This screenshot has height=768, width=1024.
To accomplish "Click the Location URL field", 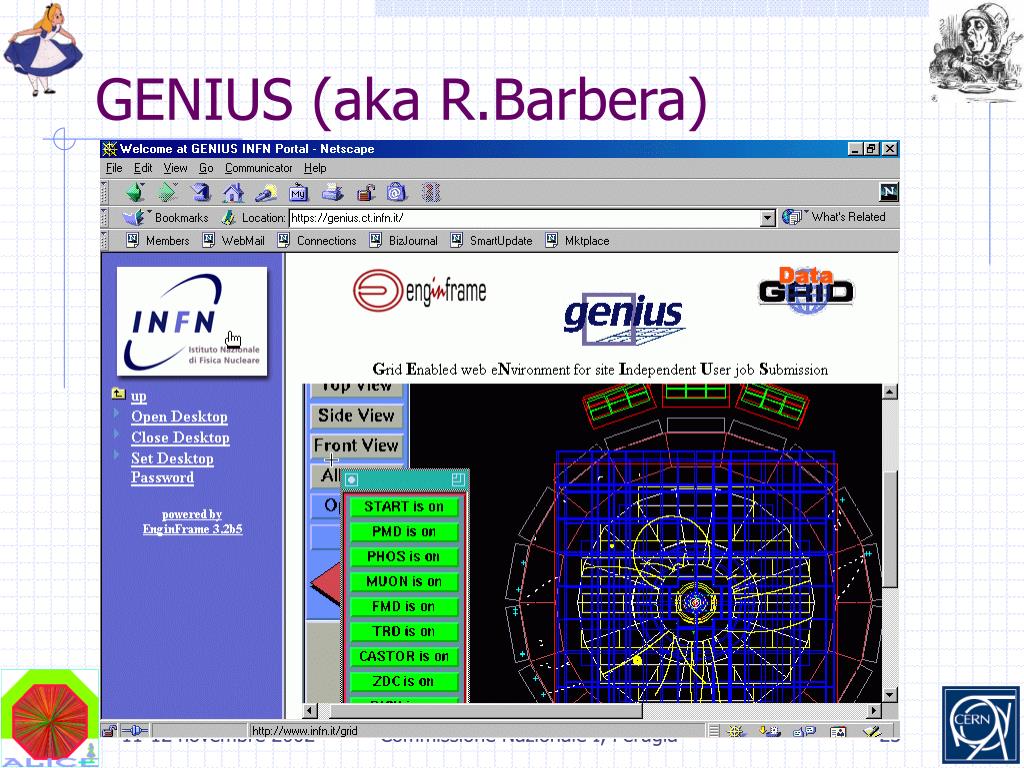I will click(524, 217).
